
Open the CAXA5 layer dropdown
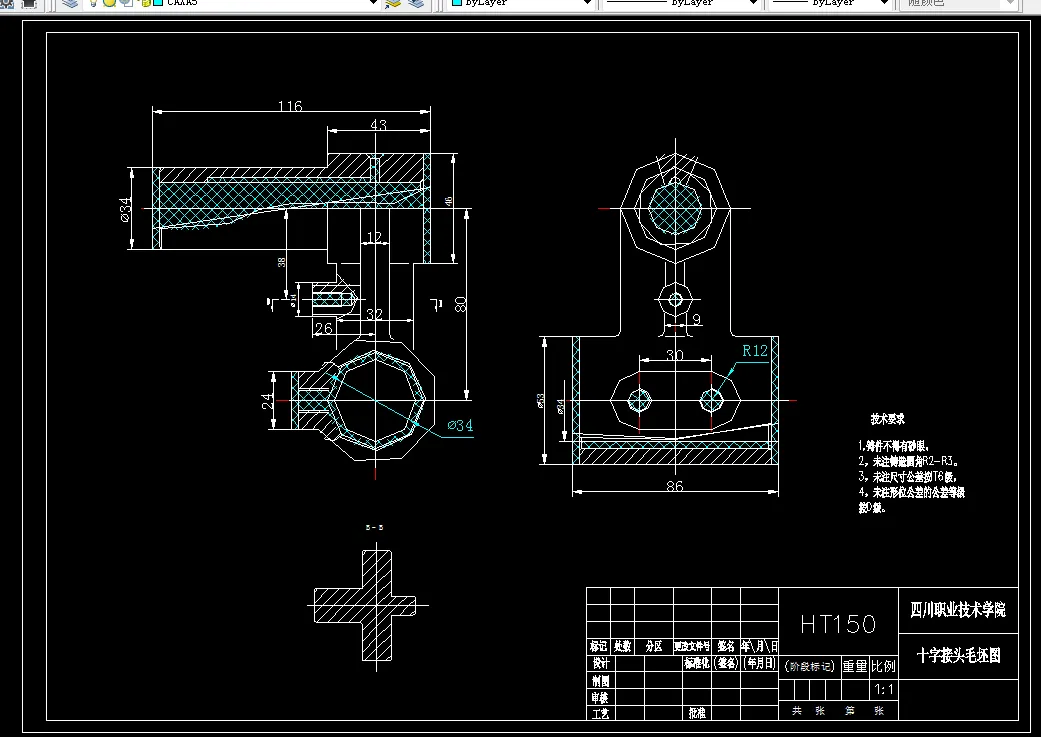(374, 3)
